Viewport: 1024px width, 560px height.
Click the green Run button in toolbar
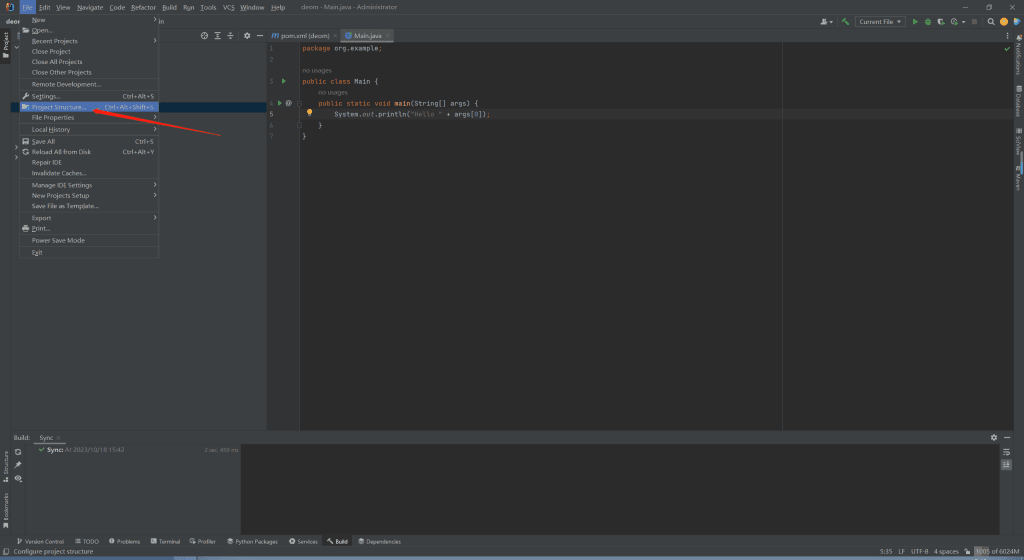[914, 21]
